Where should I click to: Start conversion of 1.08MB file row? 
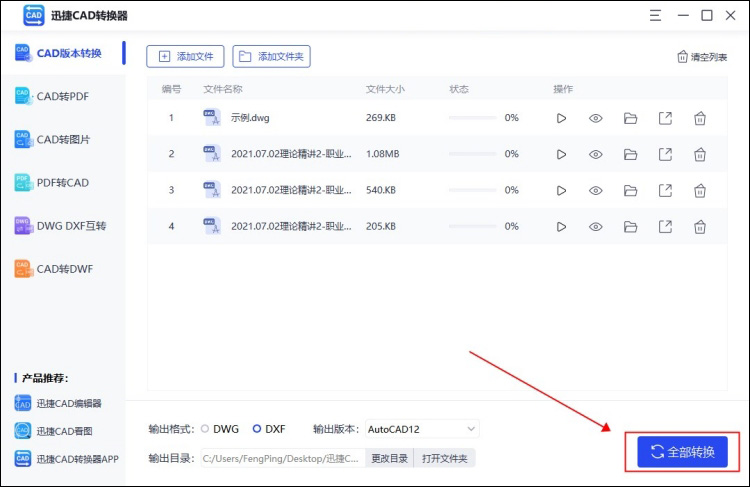coord(561,155)
